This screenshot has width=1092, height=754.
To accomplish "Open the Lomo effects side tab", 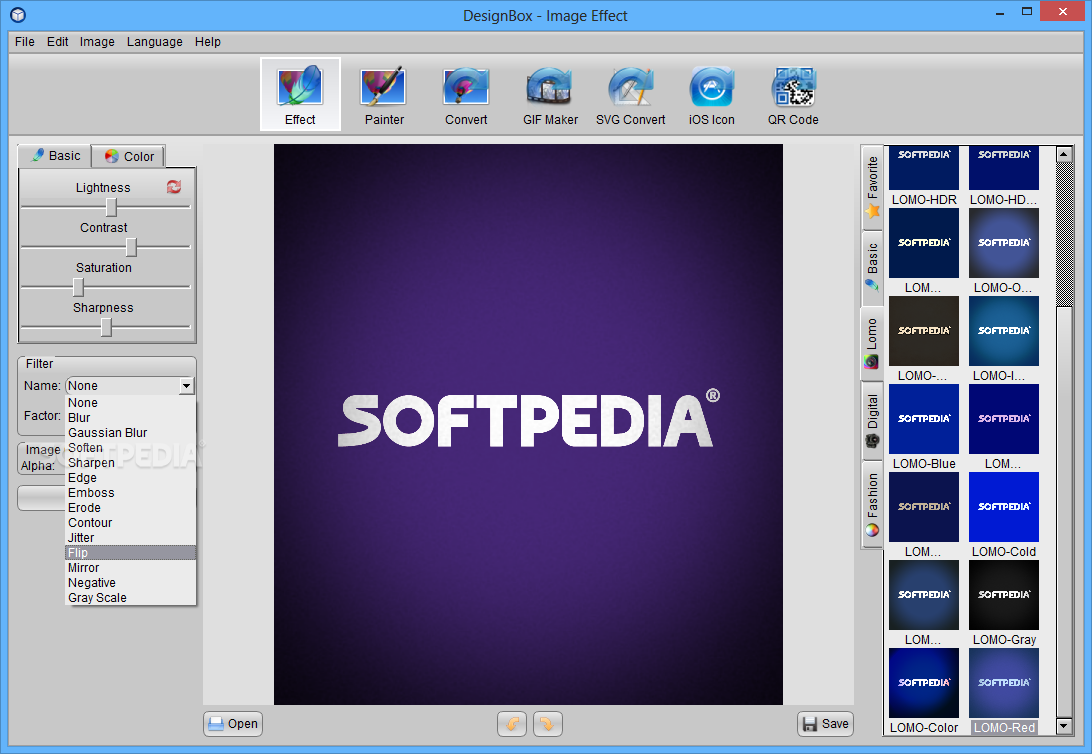I will pyautogui.click(x=872, y=343).
